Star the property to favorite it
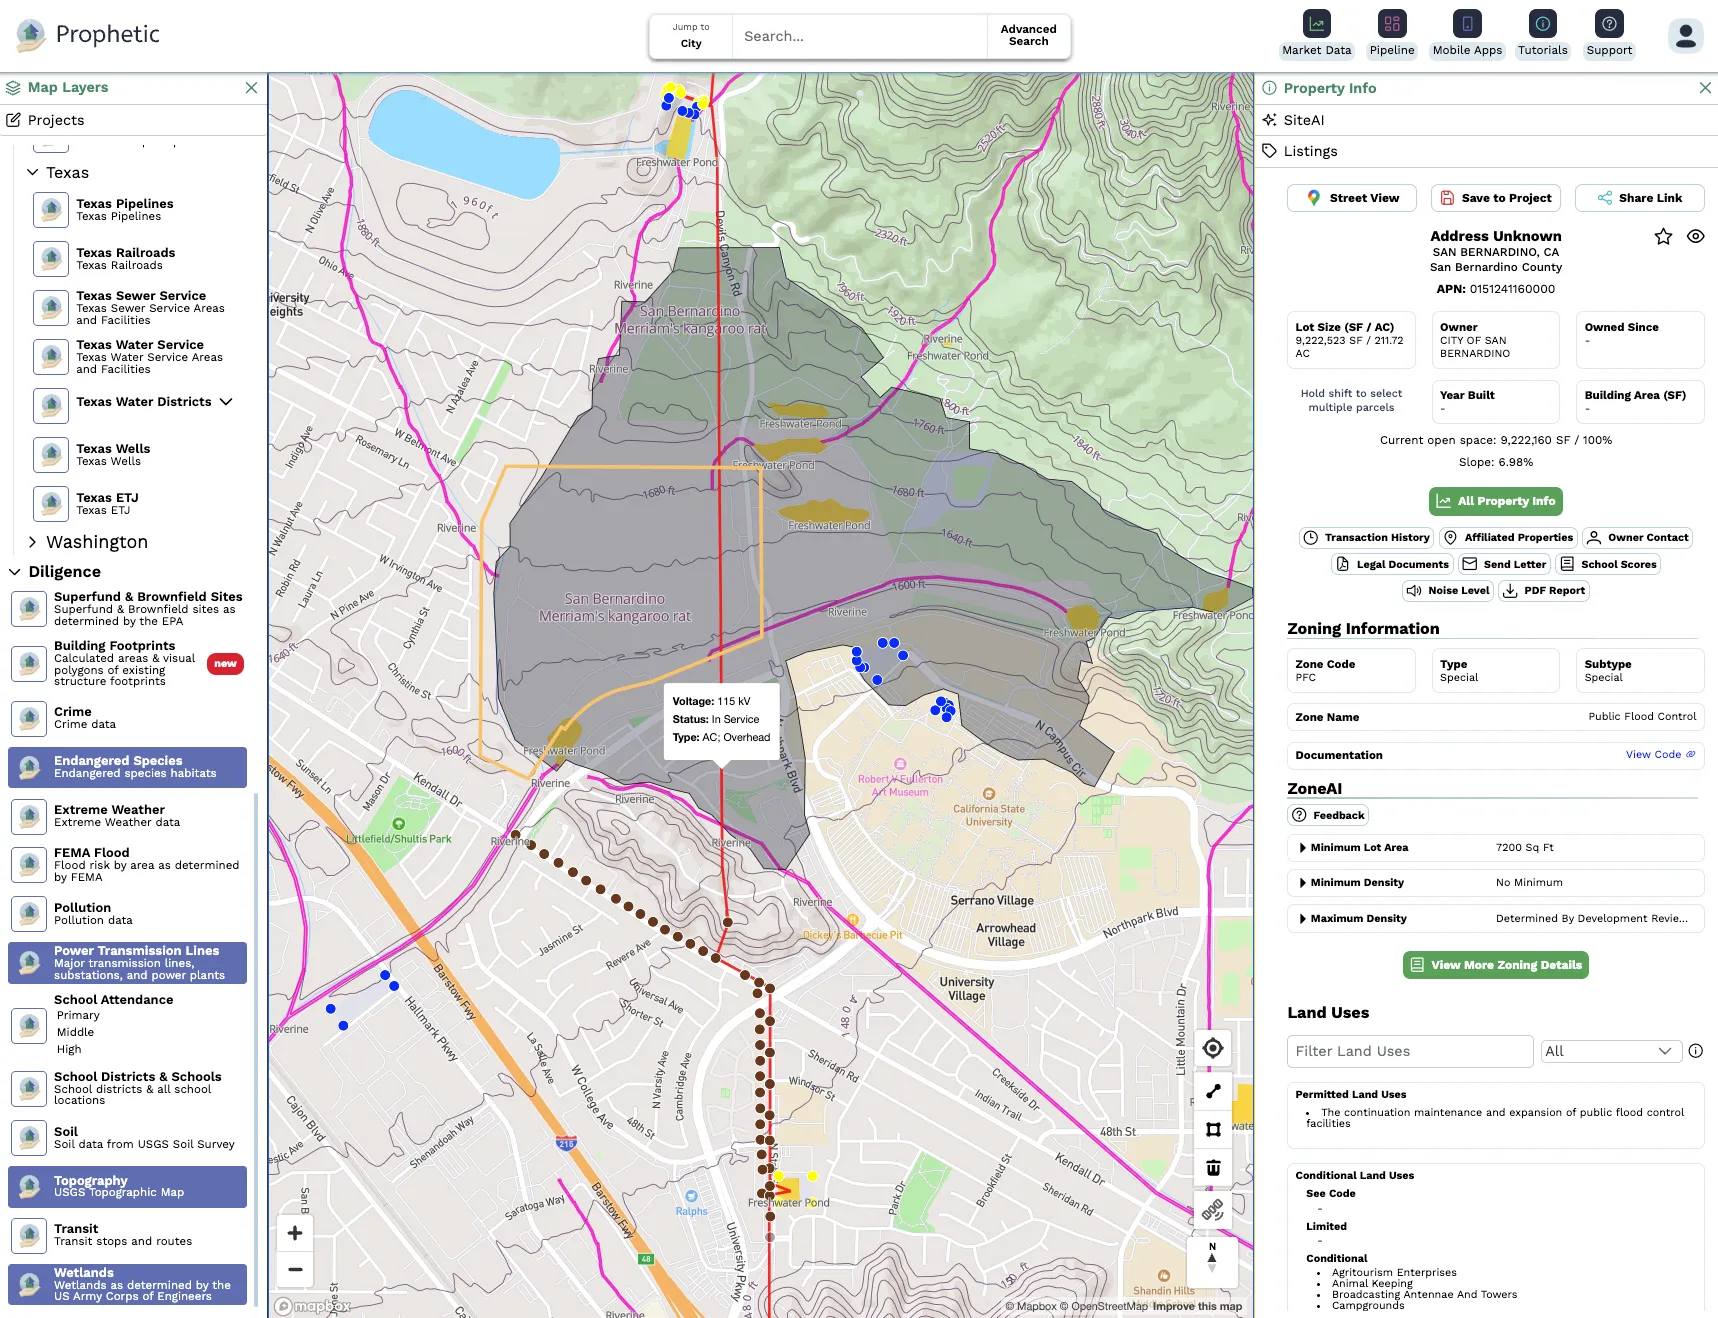This screenshot has height=1318, width=1718. coord(1663,236)
